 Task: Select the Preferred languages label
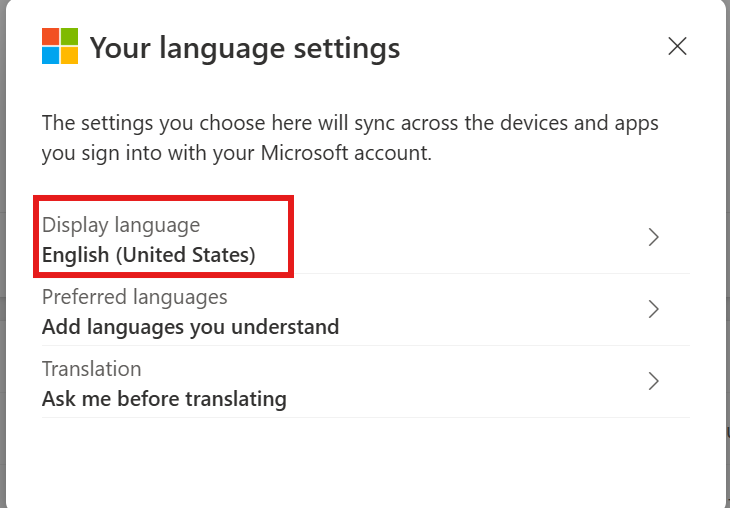pyautogui.click(x=134, y=297)
